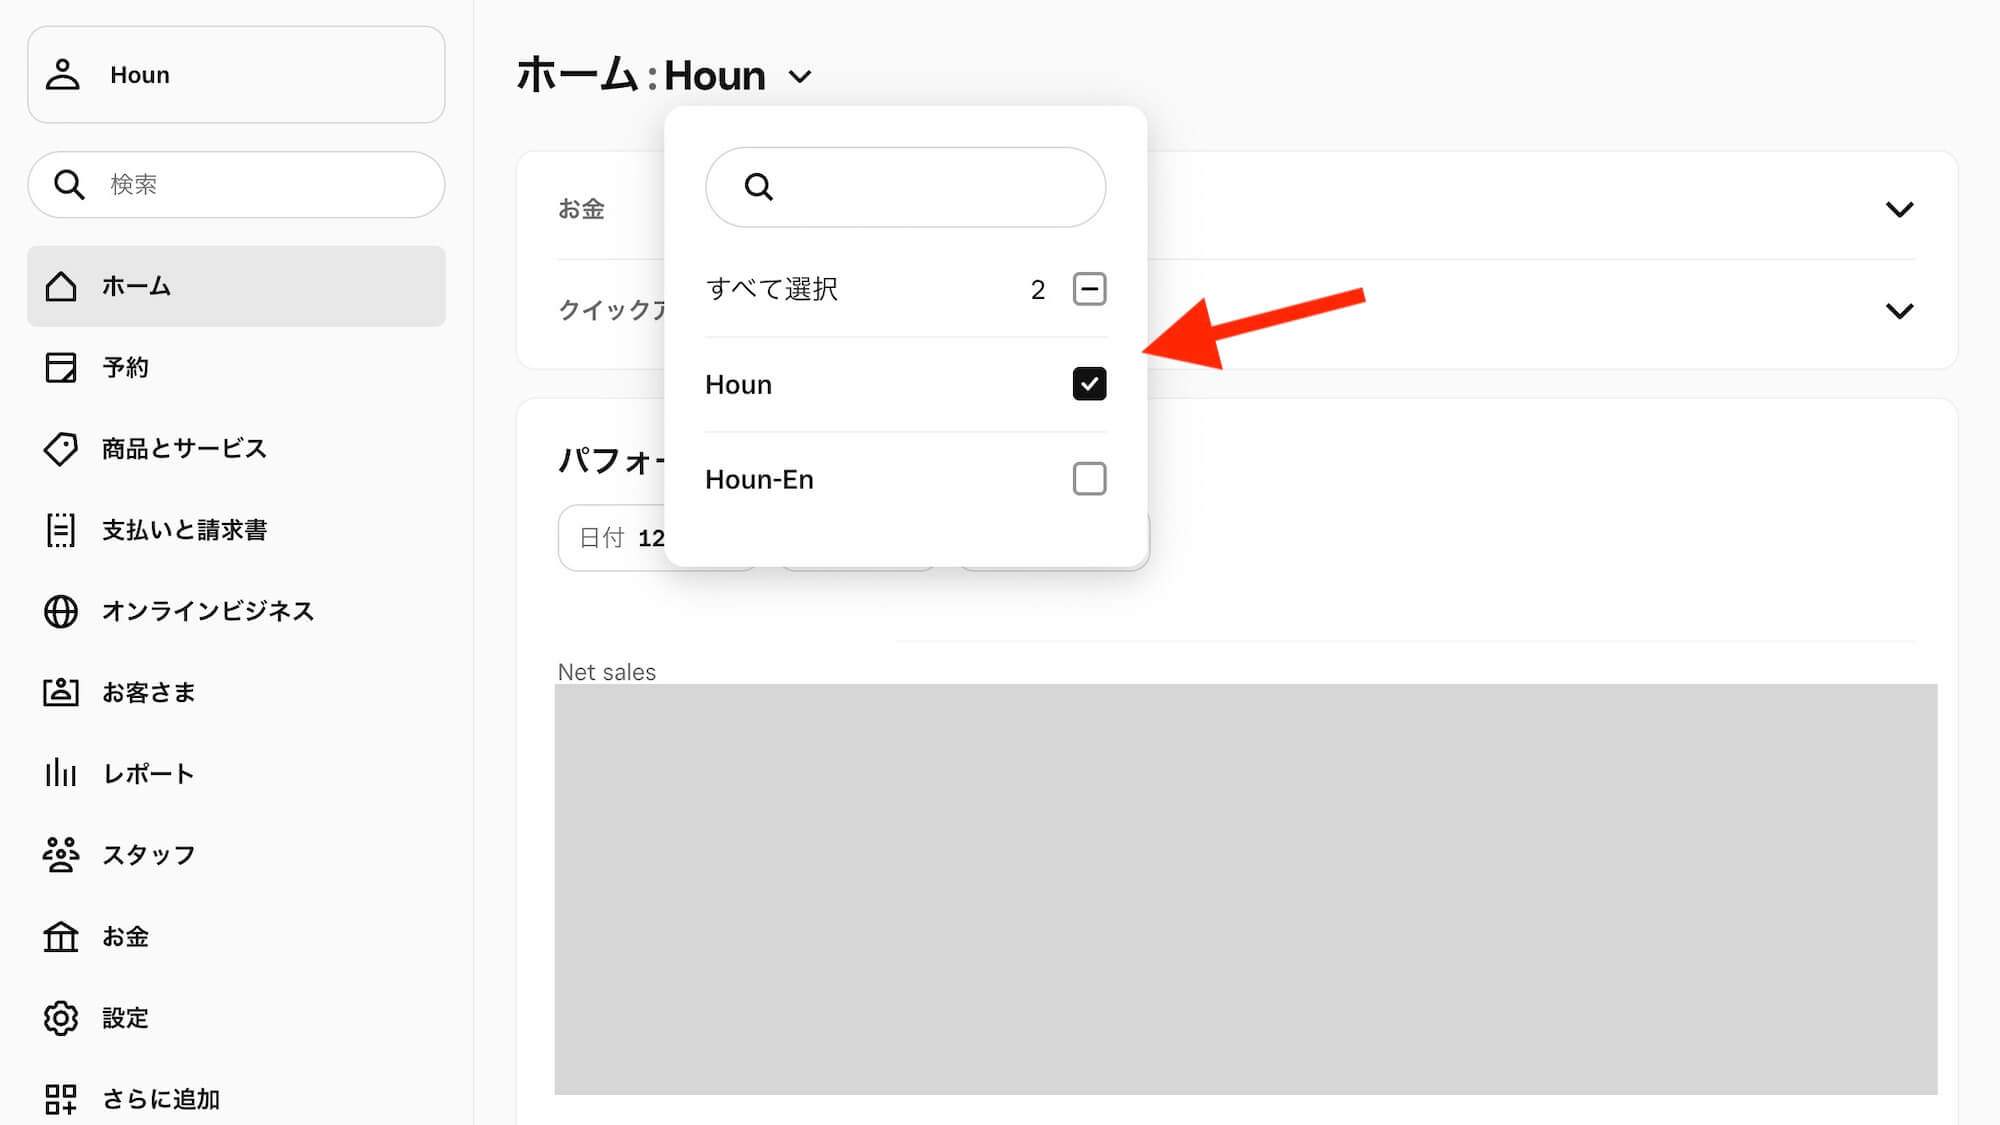Check the Houn-En location checkbox
The width and height of the screenshot is (2000, 1125).
click(1090, 479)
